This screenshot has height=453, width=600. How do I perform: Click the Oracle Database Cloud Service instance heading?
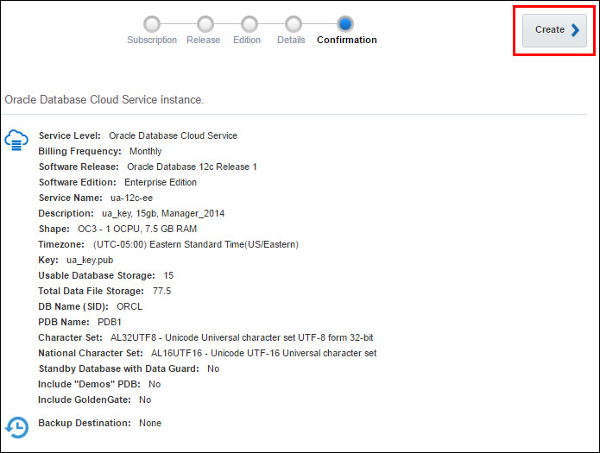click(104, 100)
